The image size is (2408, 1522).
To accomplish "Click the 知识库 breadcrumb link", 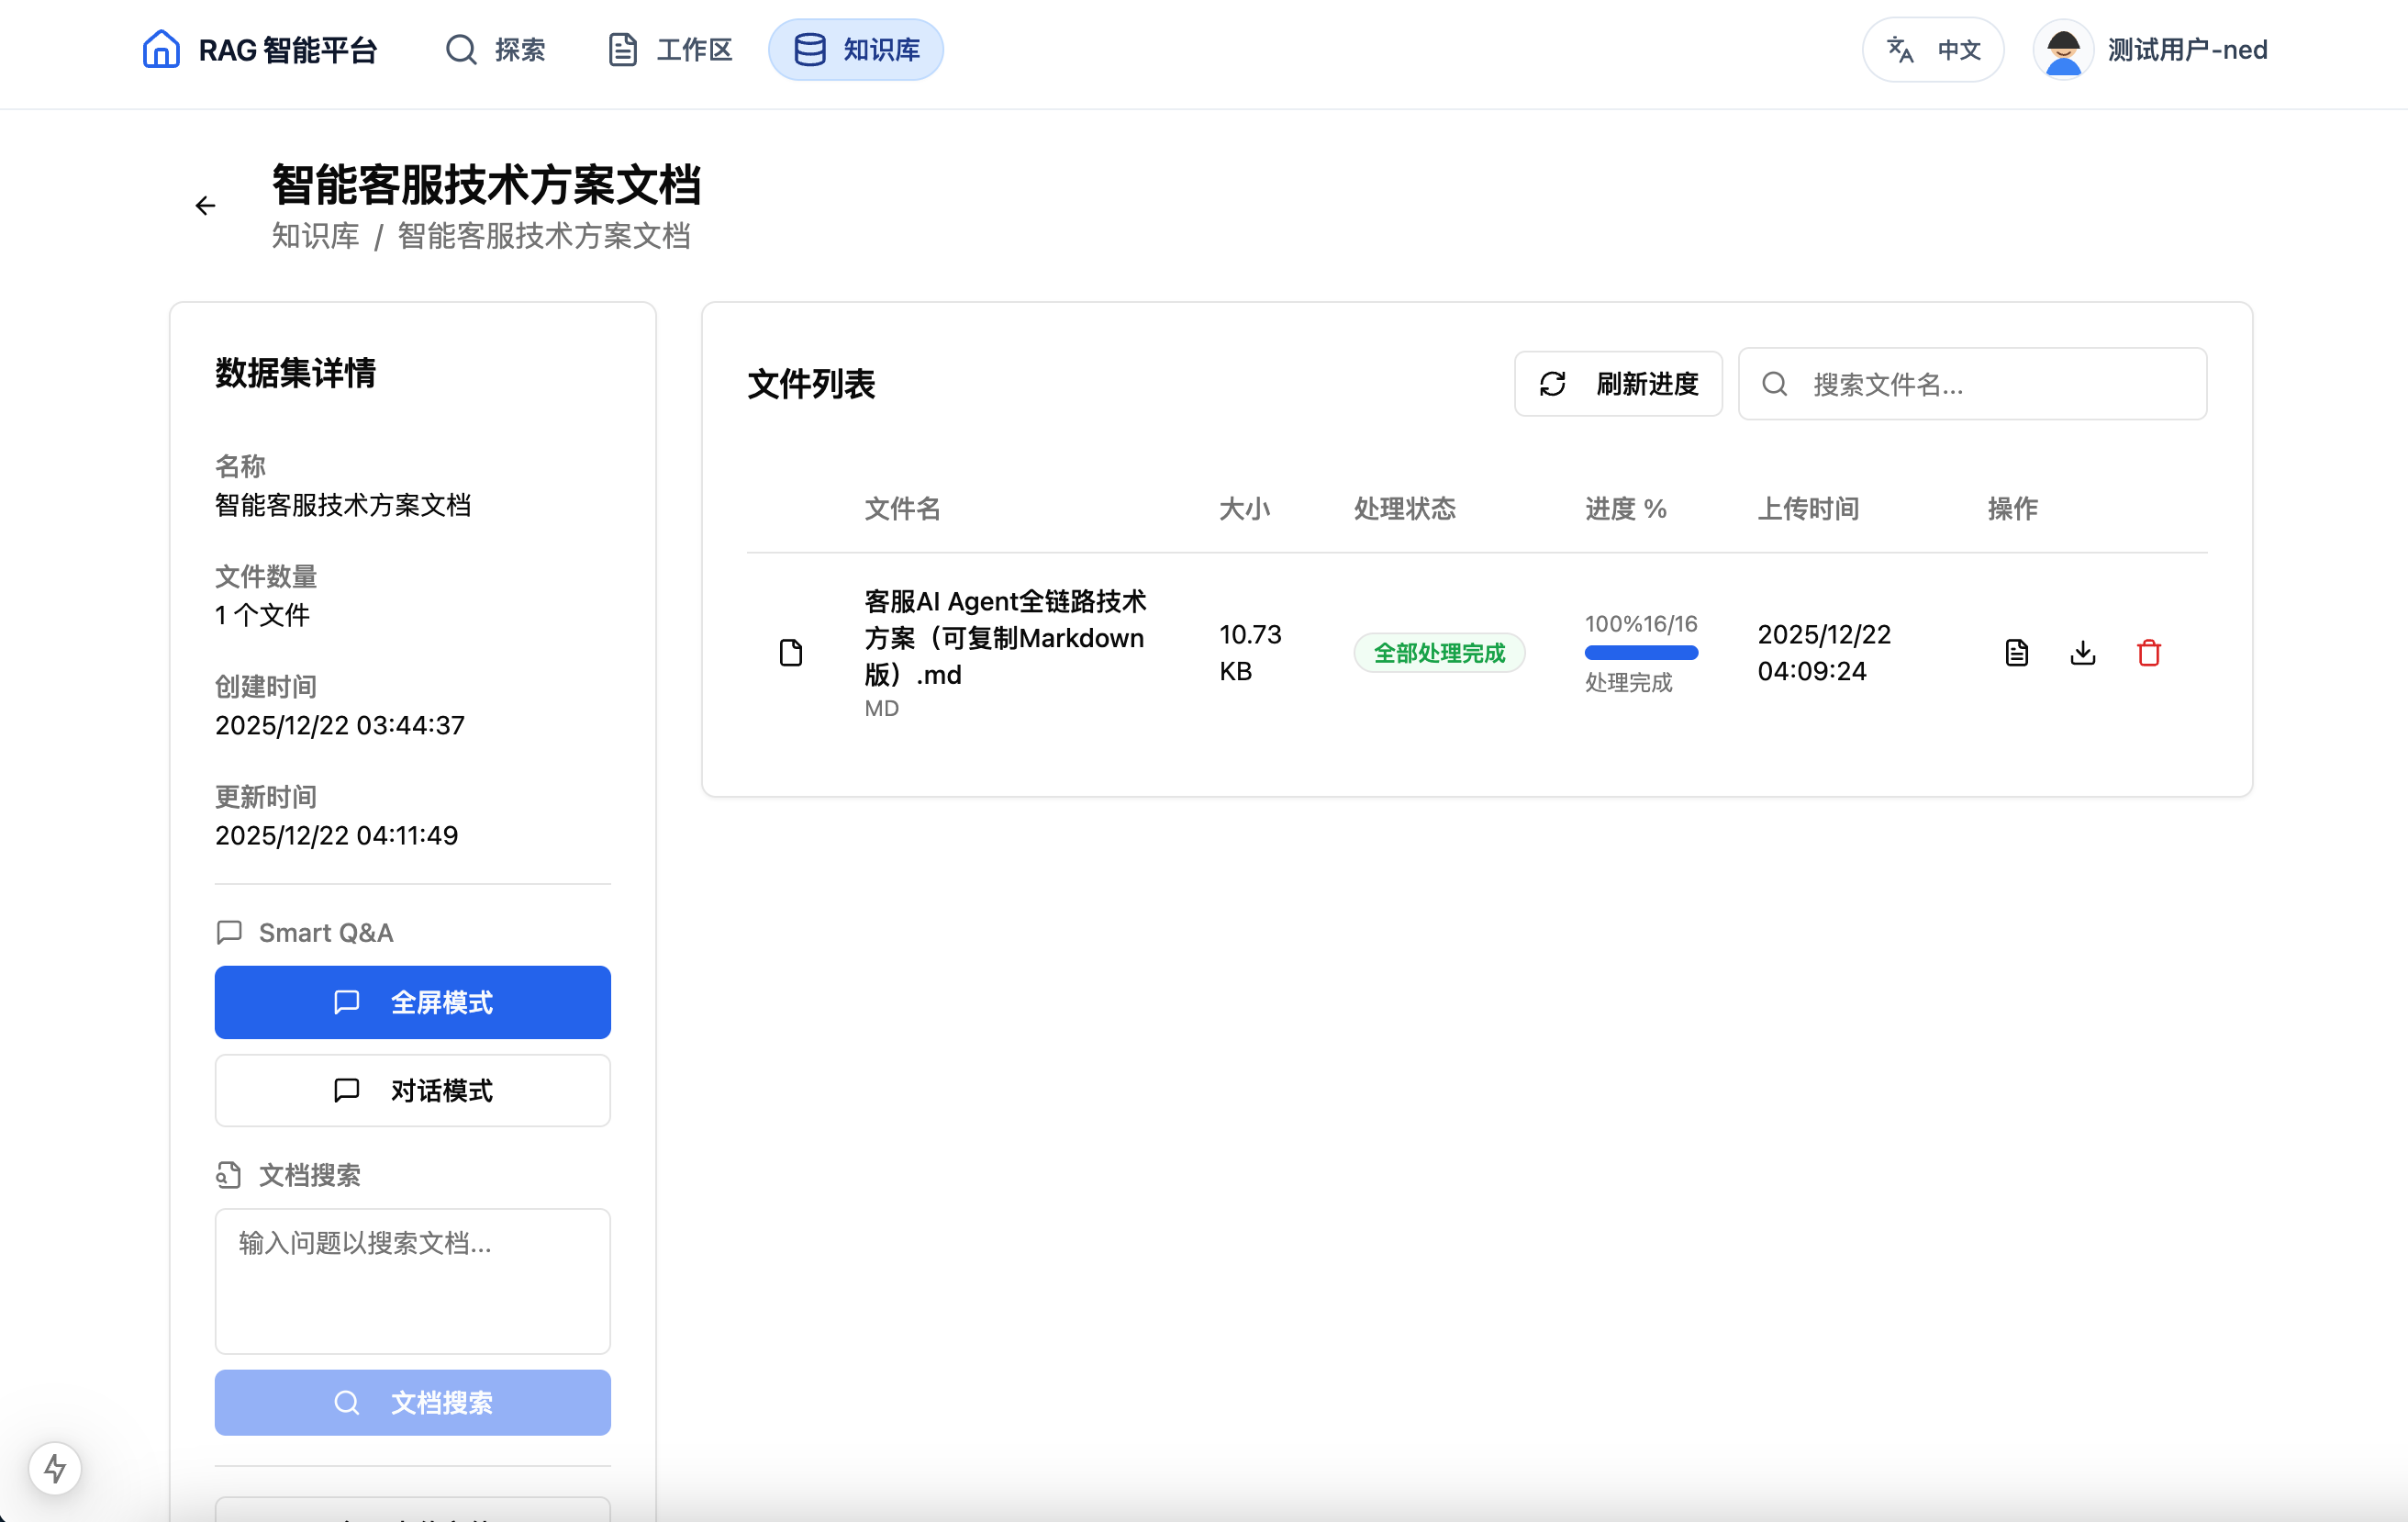I will tap(315, 236).
